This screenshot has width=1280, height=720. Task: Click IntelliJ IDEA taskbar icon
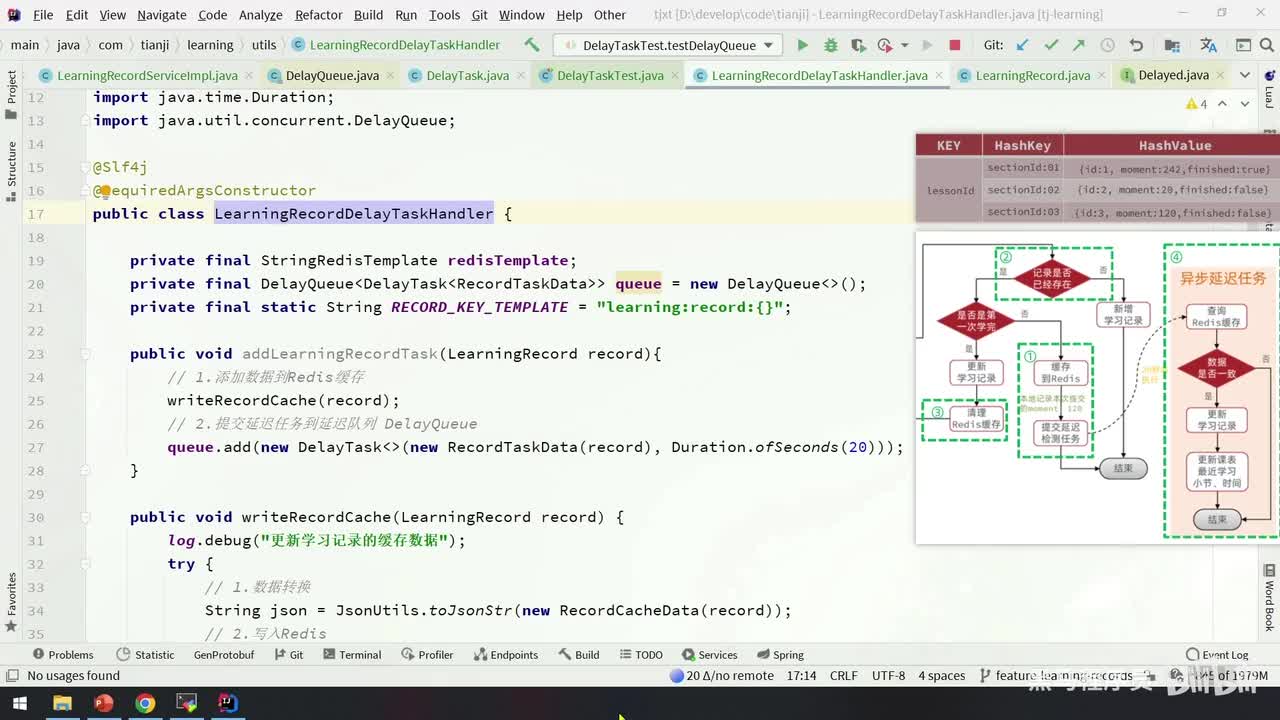pyautogui.click(x=228, y=703)
